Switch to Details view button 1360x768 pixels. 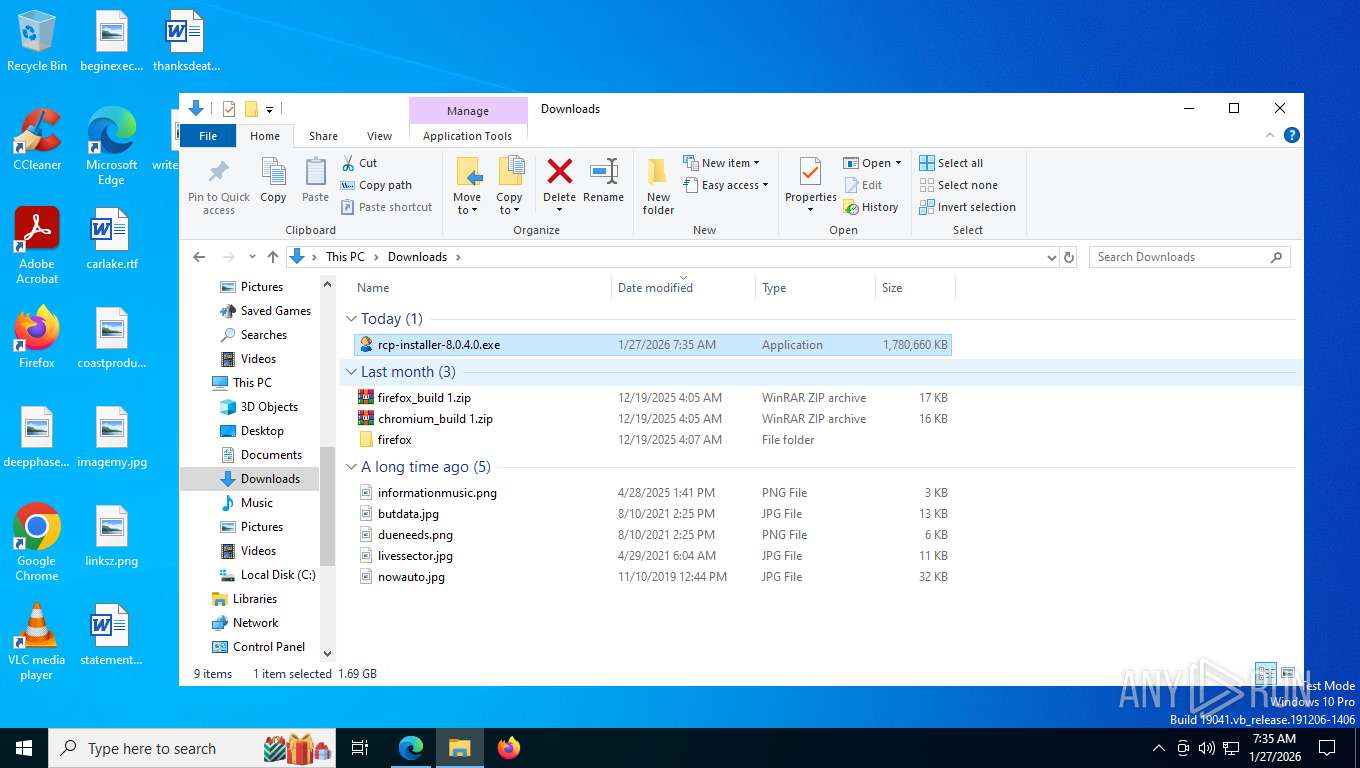point(1266,673)
